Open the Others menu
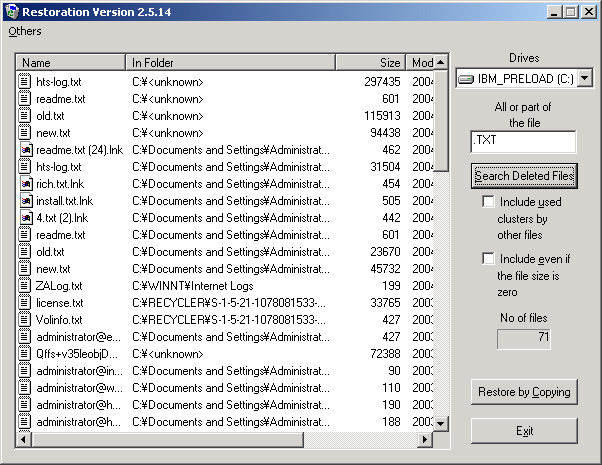This screenshot has height=465, width=602. point(25,31)
